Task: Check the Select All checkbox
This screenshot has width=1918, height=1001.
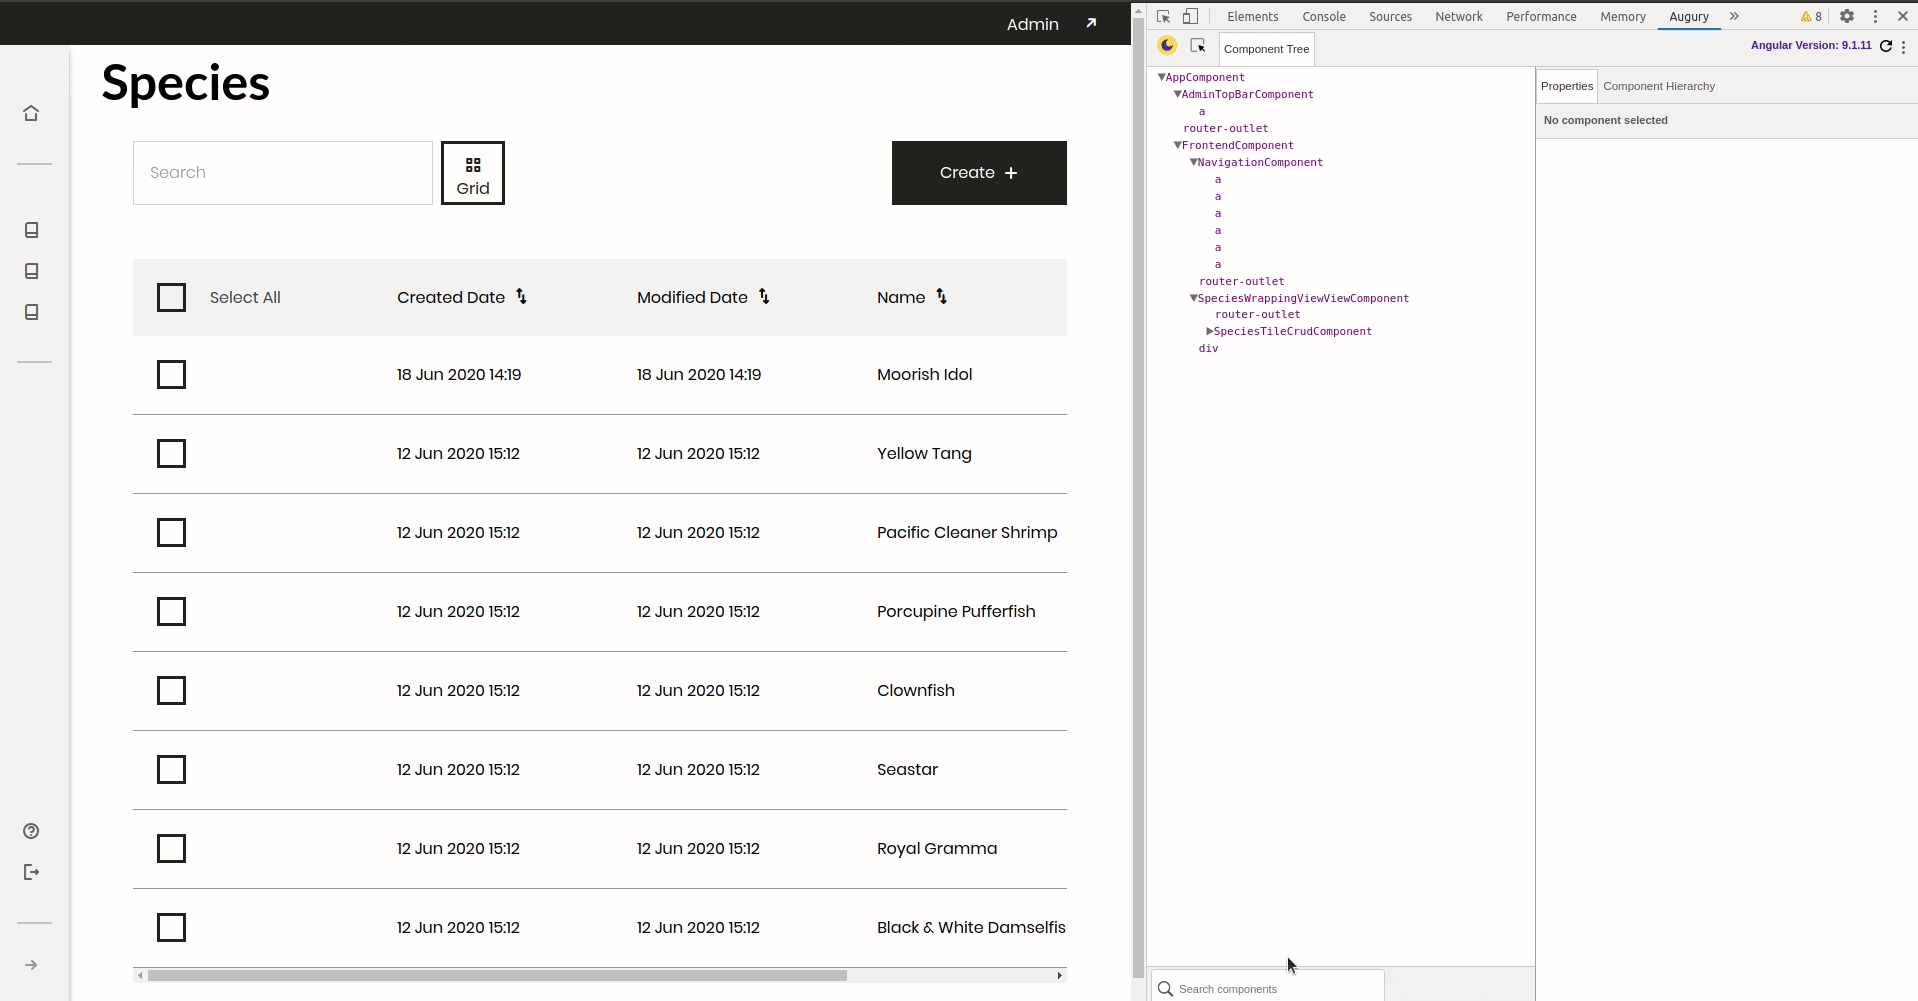Action: [172, 298]
